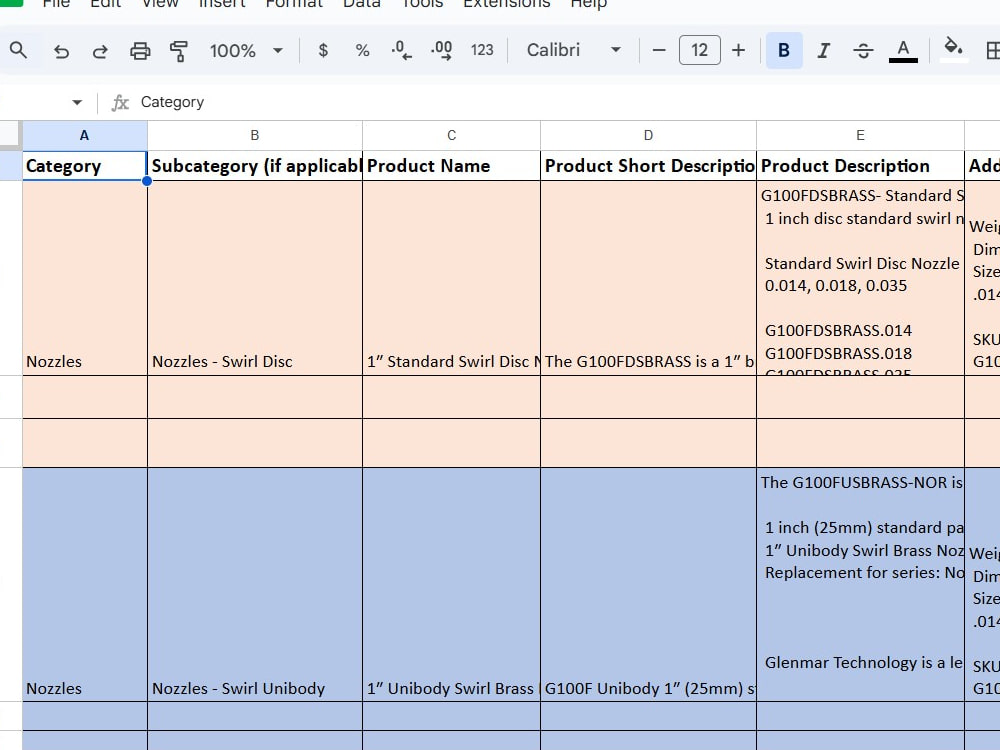Open the Format menu

294,4
